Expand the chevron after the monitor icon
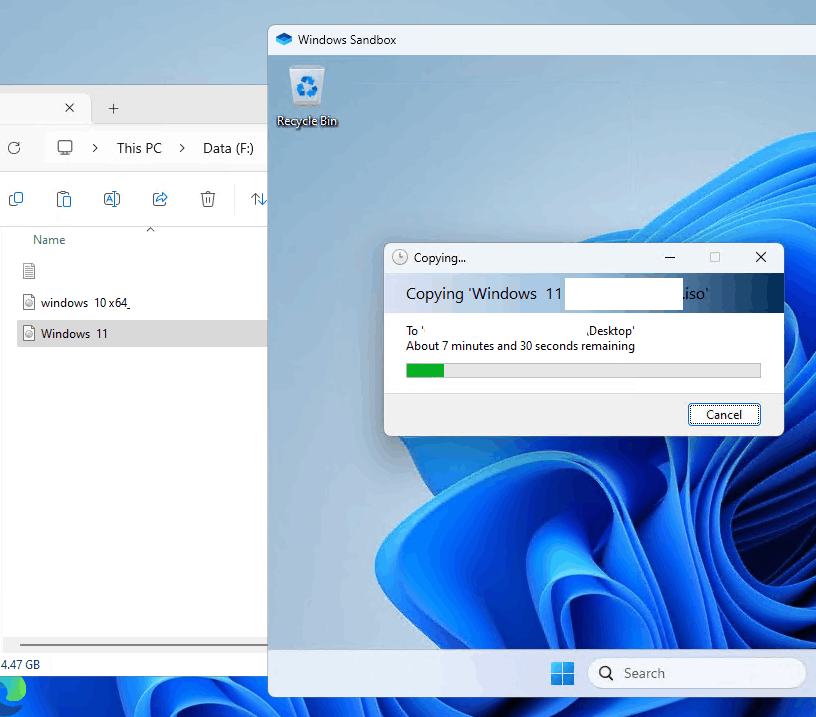This screenshot has width=816, height=717. [x=95, y=148]
